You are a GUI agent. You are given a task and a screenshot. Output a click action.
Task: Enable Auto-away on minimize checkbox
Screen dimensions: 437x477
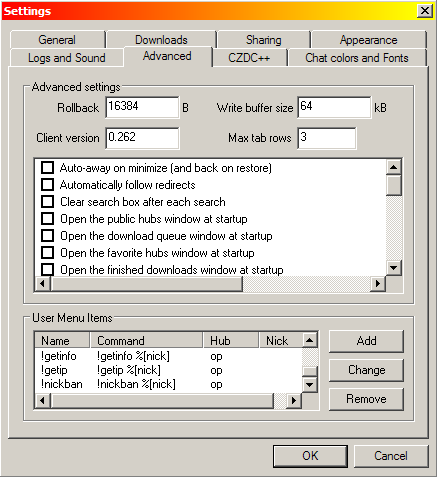pyautogui.click(x=47, y=167)
